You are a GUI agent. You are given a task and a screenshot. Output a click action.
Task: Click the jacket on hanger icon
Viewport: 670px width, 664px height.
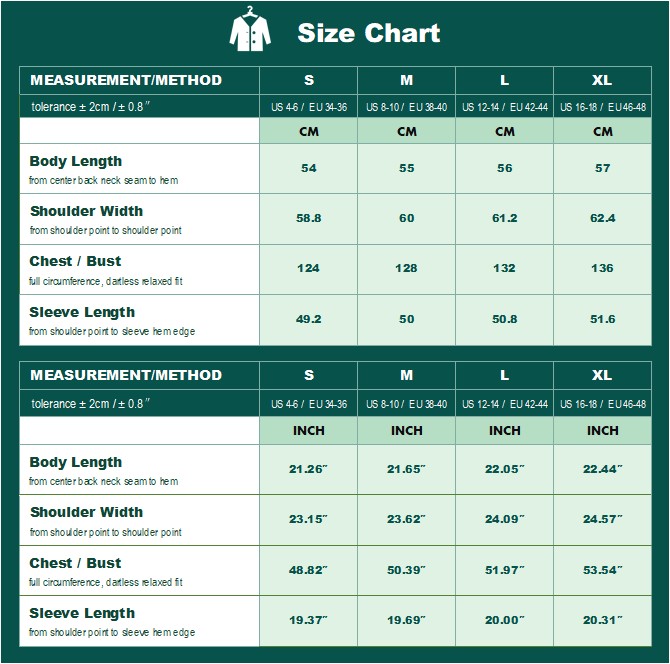[x=250, y=29]
